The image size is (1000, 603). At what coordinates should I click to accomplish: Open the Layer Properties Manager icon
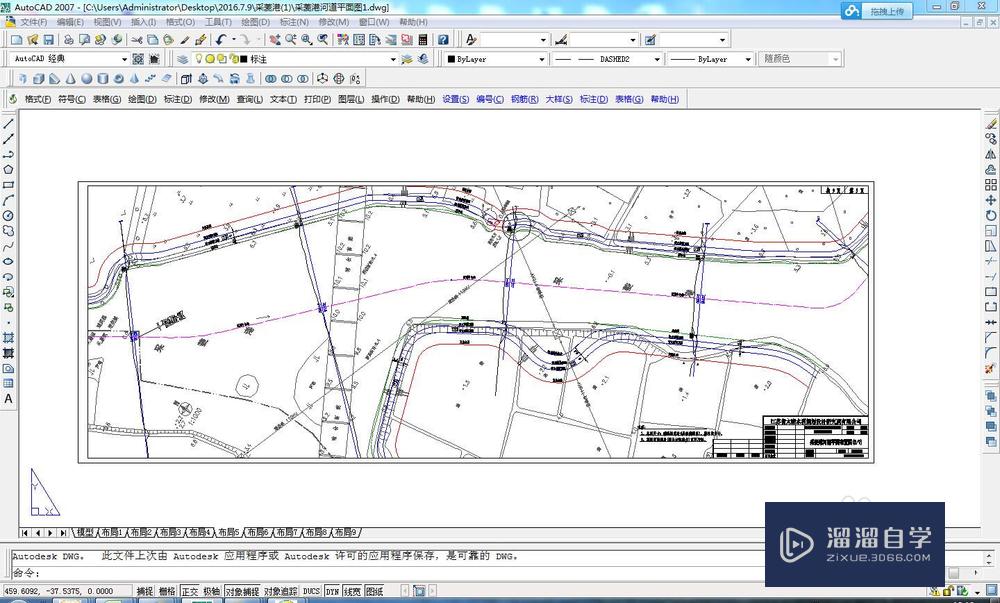183,59
